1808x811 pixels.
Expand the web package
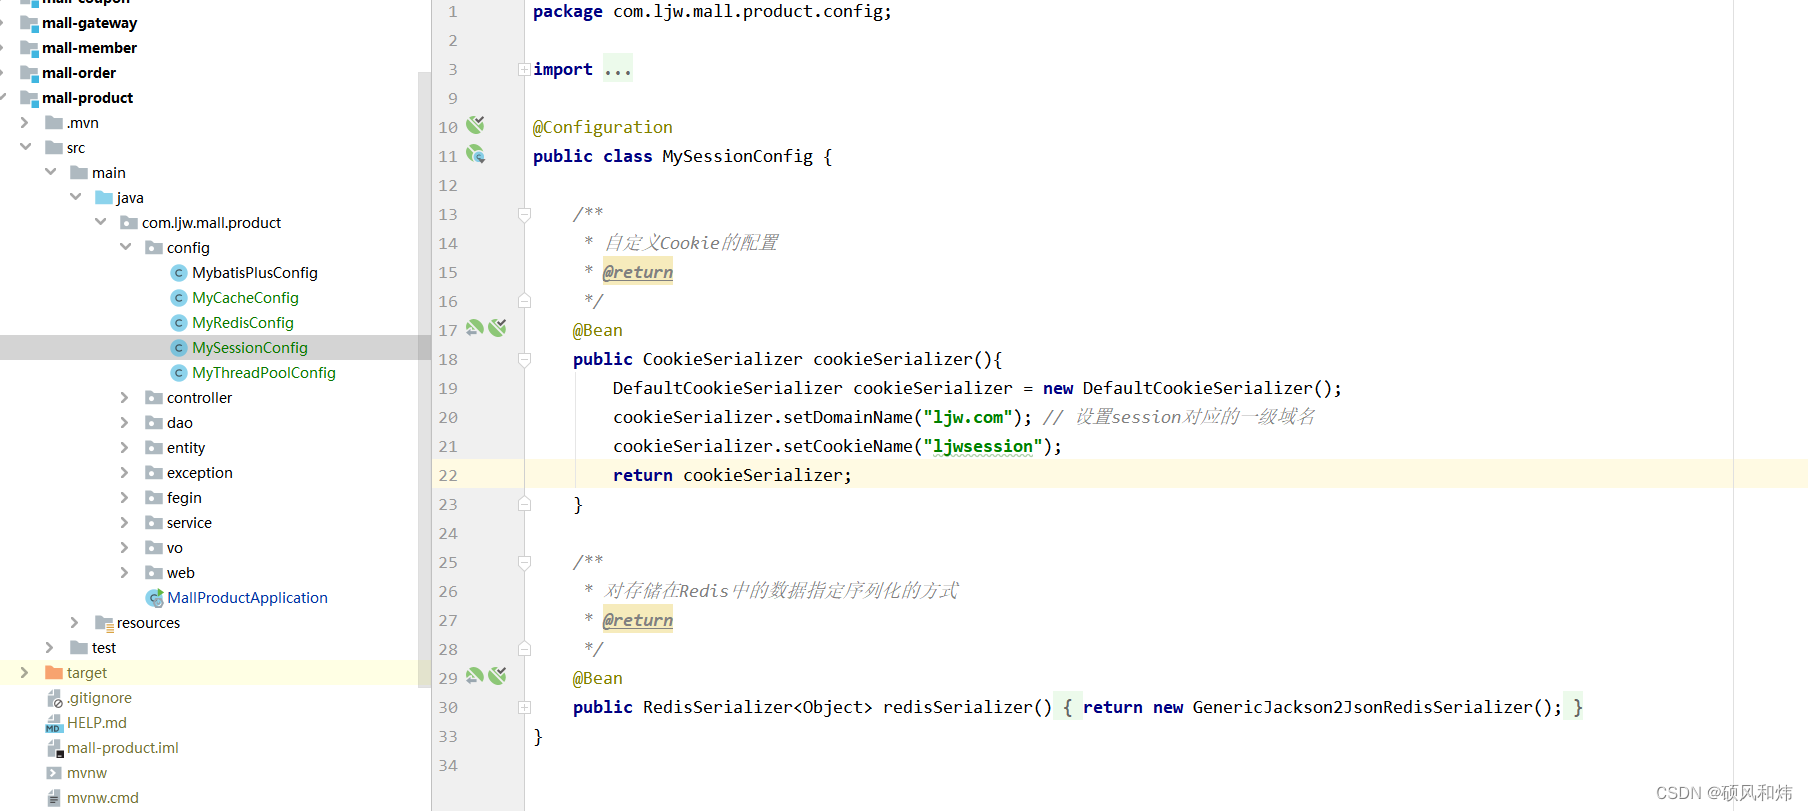pyautogui.click(x=125, y=572)
